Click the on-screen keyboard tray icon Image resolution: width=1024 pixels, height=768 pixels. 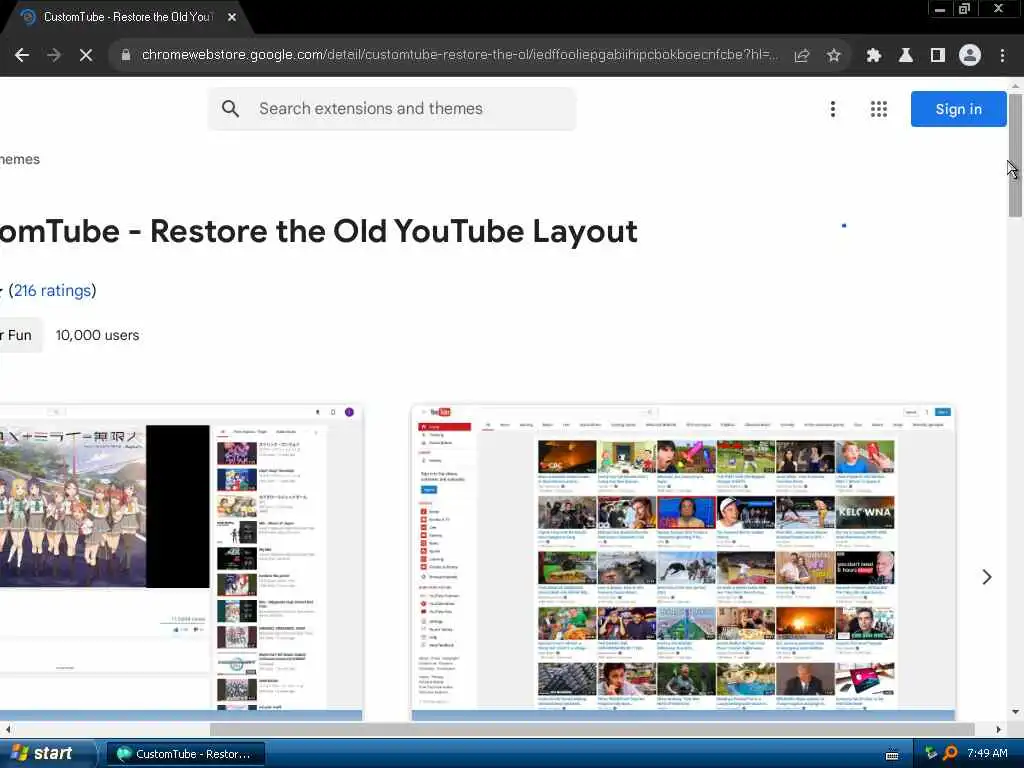click(x=892, y=755)
